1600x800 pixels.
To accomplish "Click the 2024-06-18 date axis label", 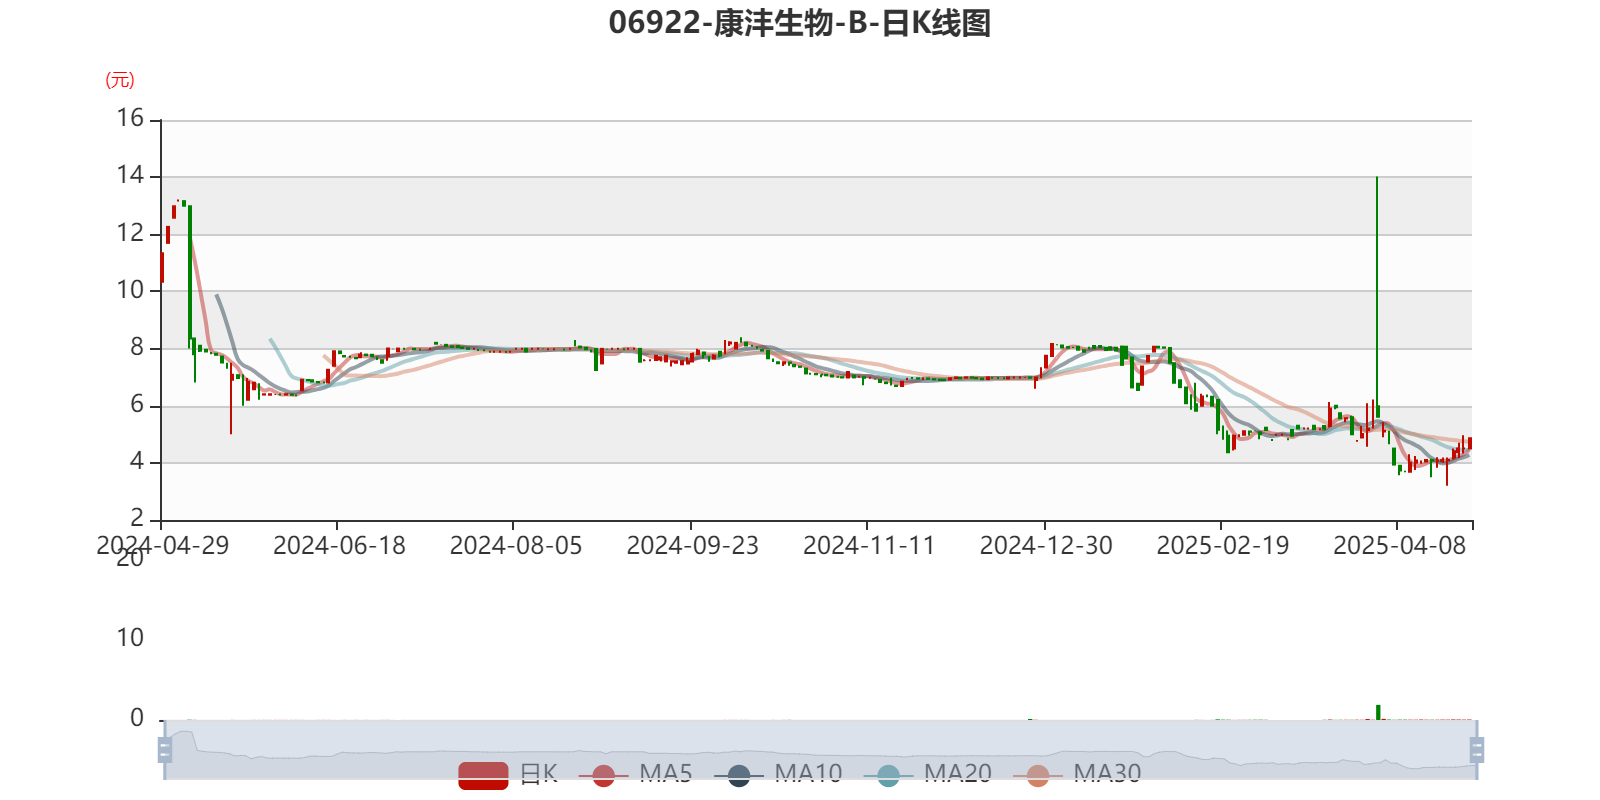I will pyautogui.click(x=339, y=545).
